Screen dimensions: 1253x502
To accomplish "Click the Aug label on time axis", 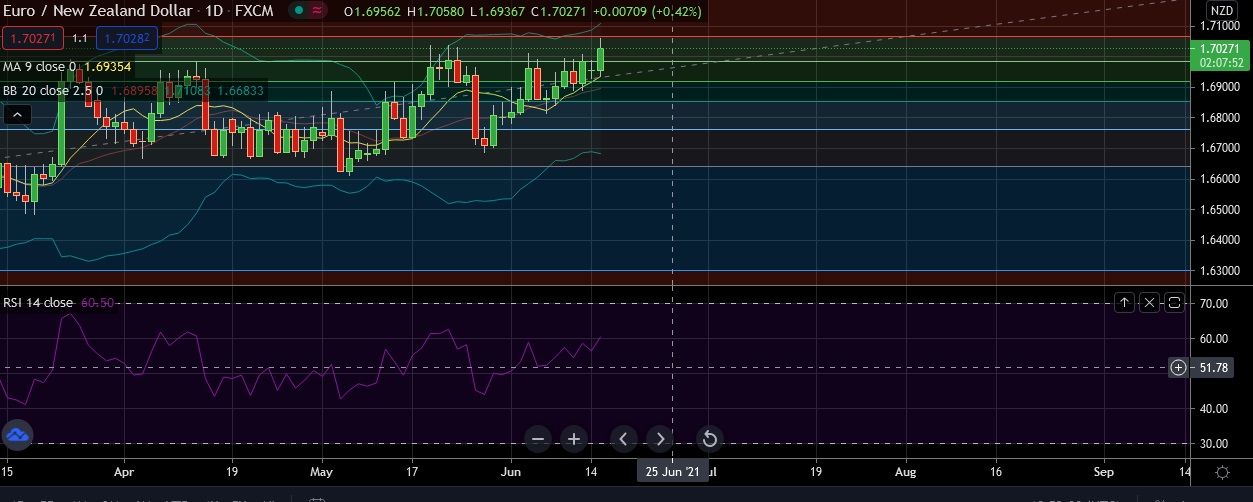I will pos(905,471).
